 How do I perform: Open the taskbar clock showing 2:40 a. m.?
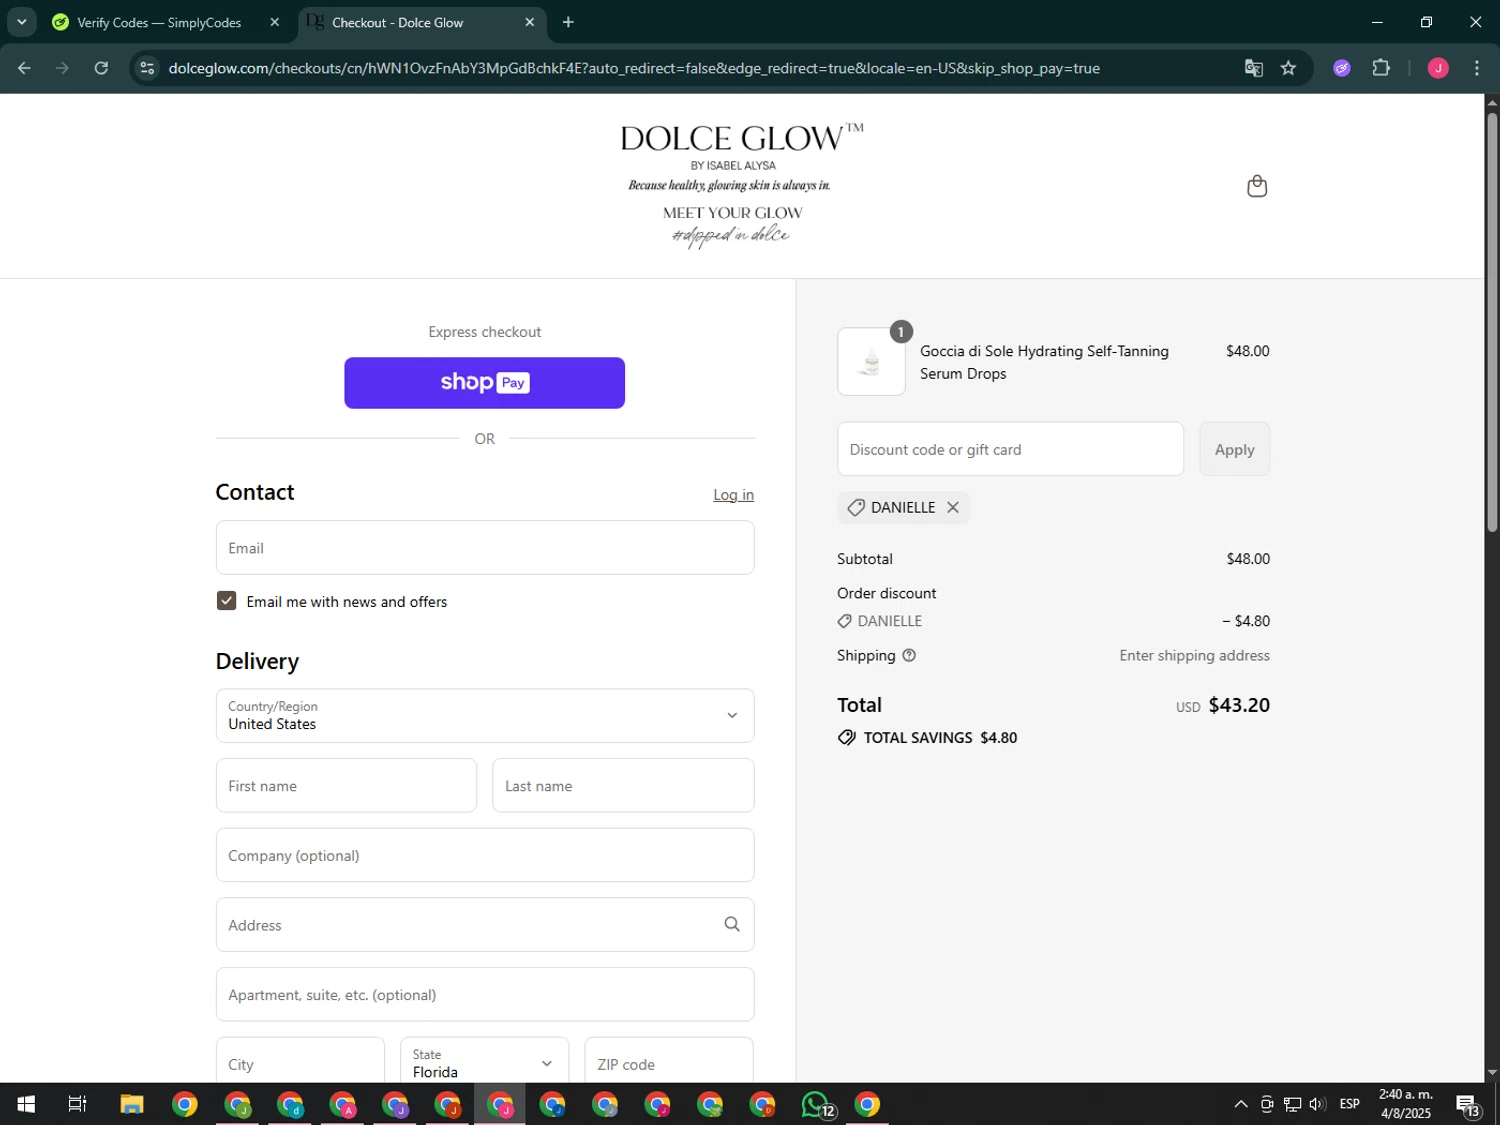point(1406,1104)
